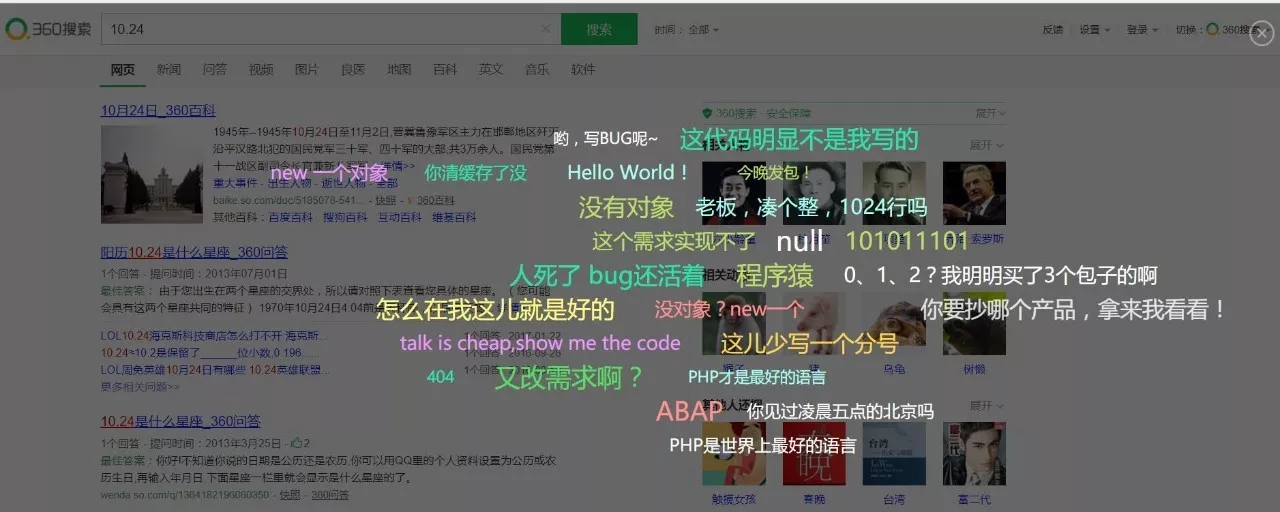
Task: Click the 索罗斯 name caption
Action: [974, 239]
